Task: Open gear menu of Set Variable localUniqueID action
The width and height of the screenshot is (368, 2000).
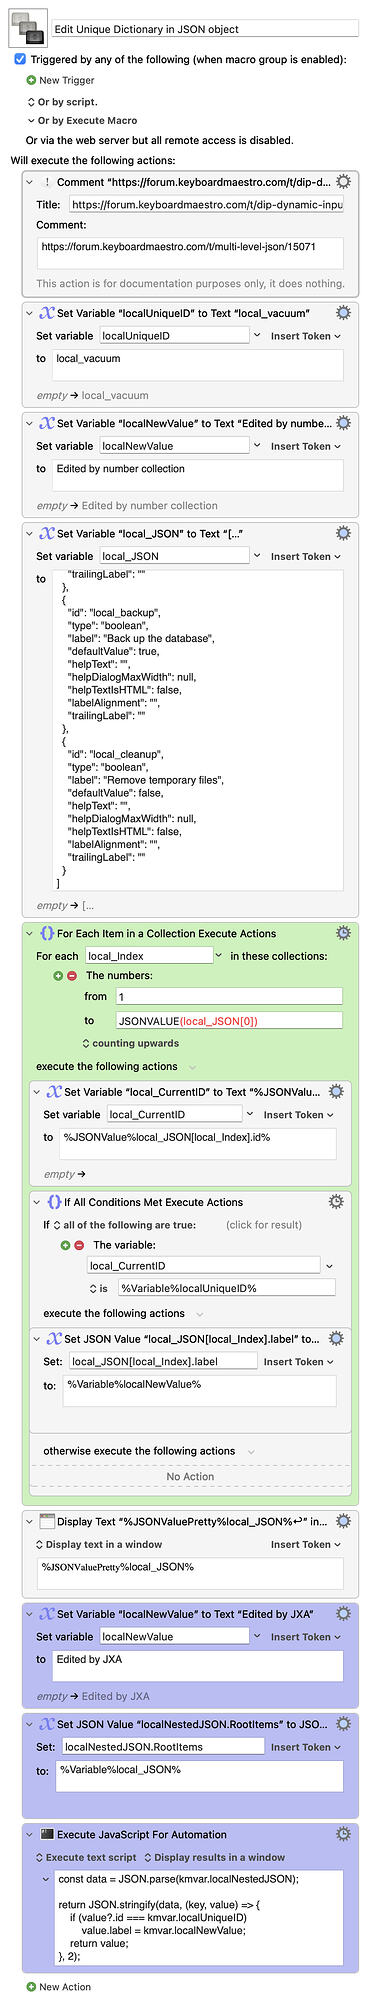Action: click(343, 313)
